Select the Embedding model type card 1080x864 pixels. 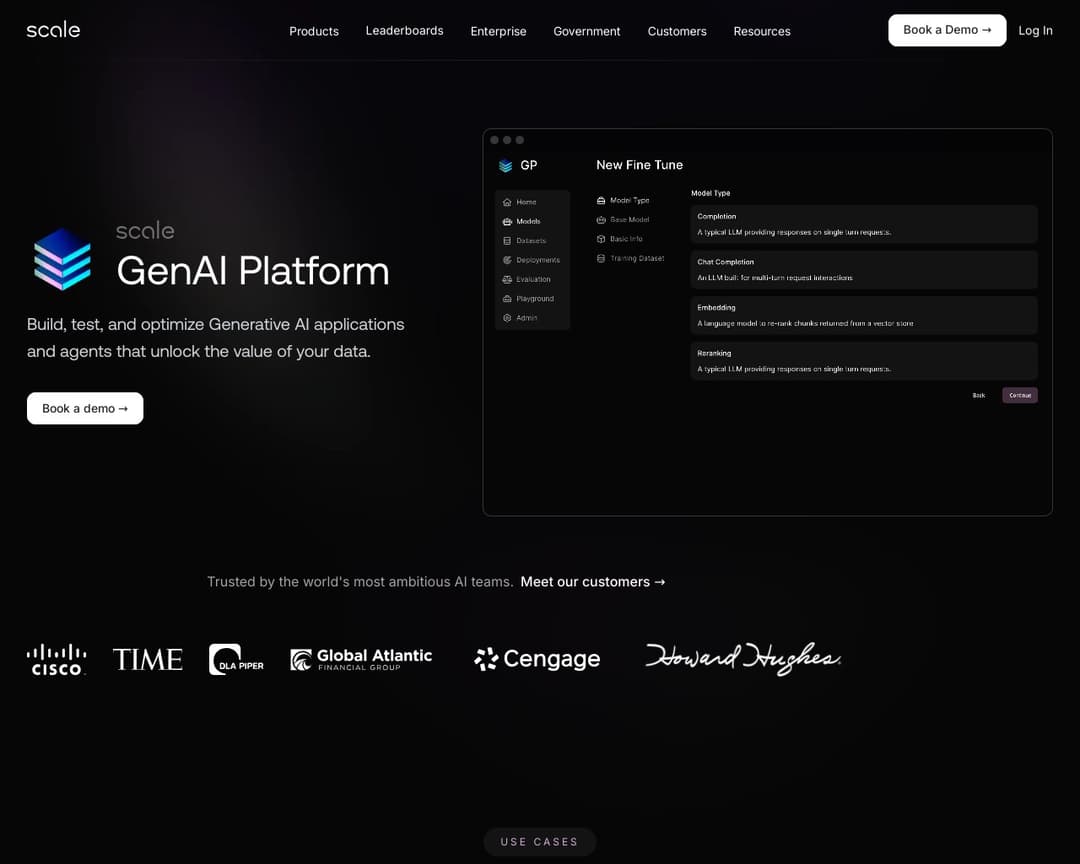pyautogui.click(x=864, y=315)
